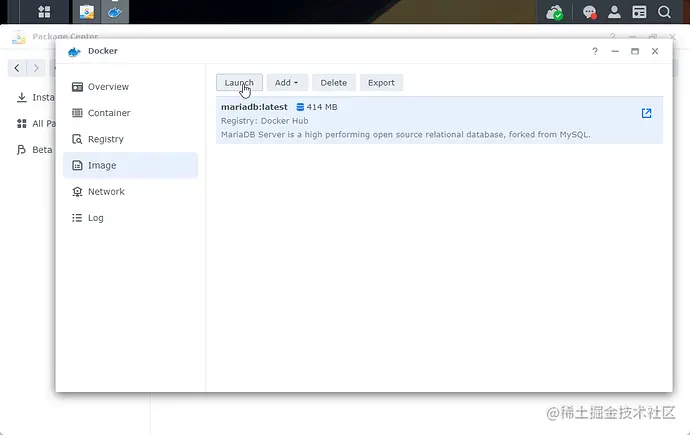This screenshot has height=435, width=690.
Task: Export the selected image
Action: (381, 83)
